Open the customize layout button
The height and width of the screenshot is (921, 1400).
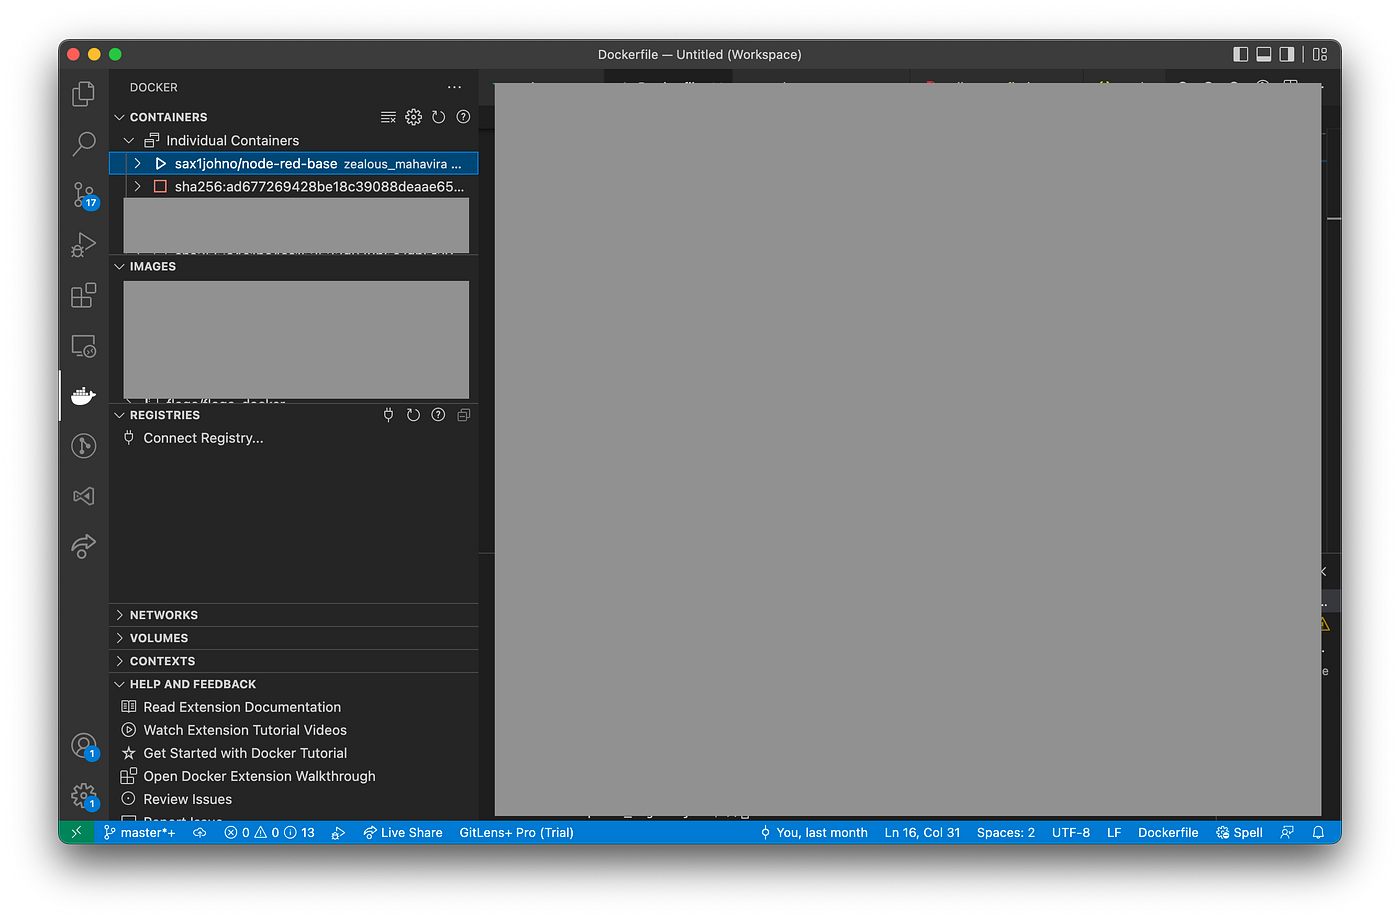pyautogui.click(x=1320, y=54)
